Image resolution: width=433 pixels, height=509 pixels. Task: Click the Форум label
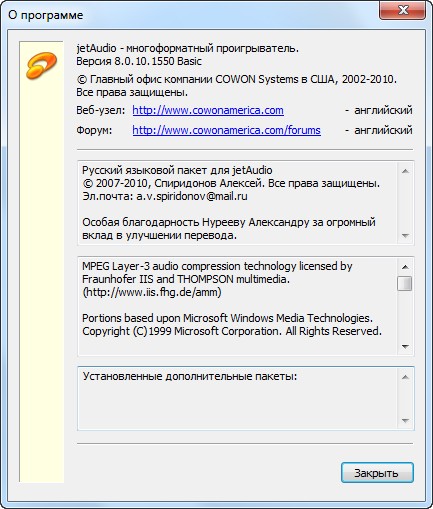pyautogui.click(x=94, y=130)
